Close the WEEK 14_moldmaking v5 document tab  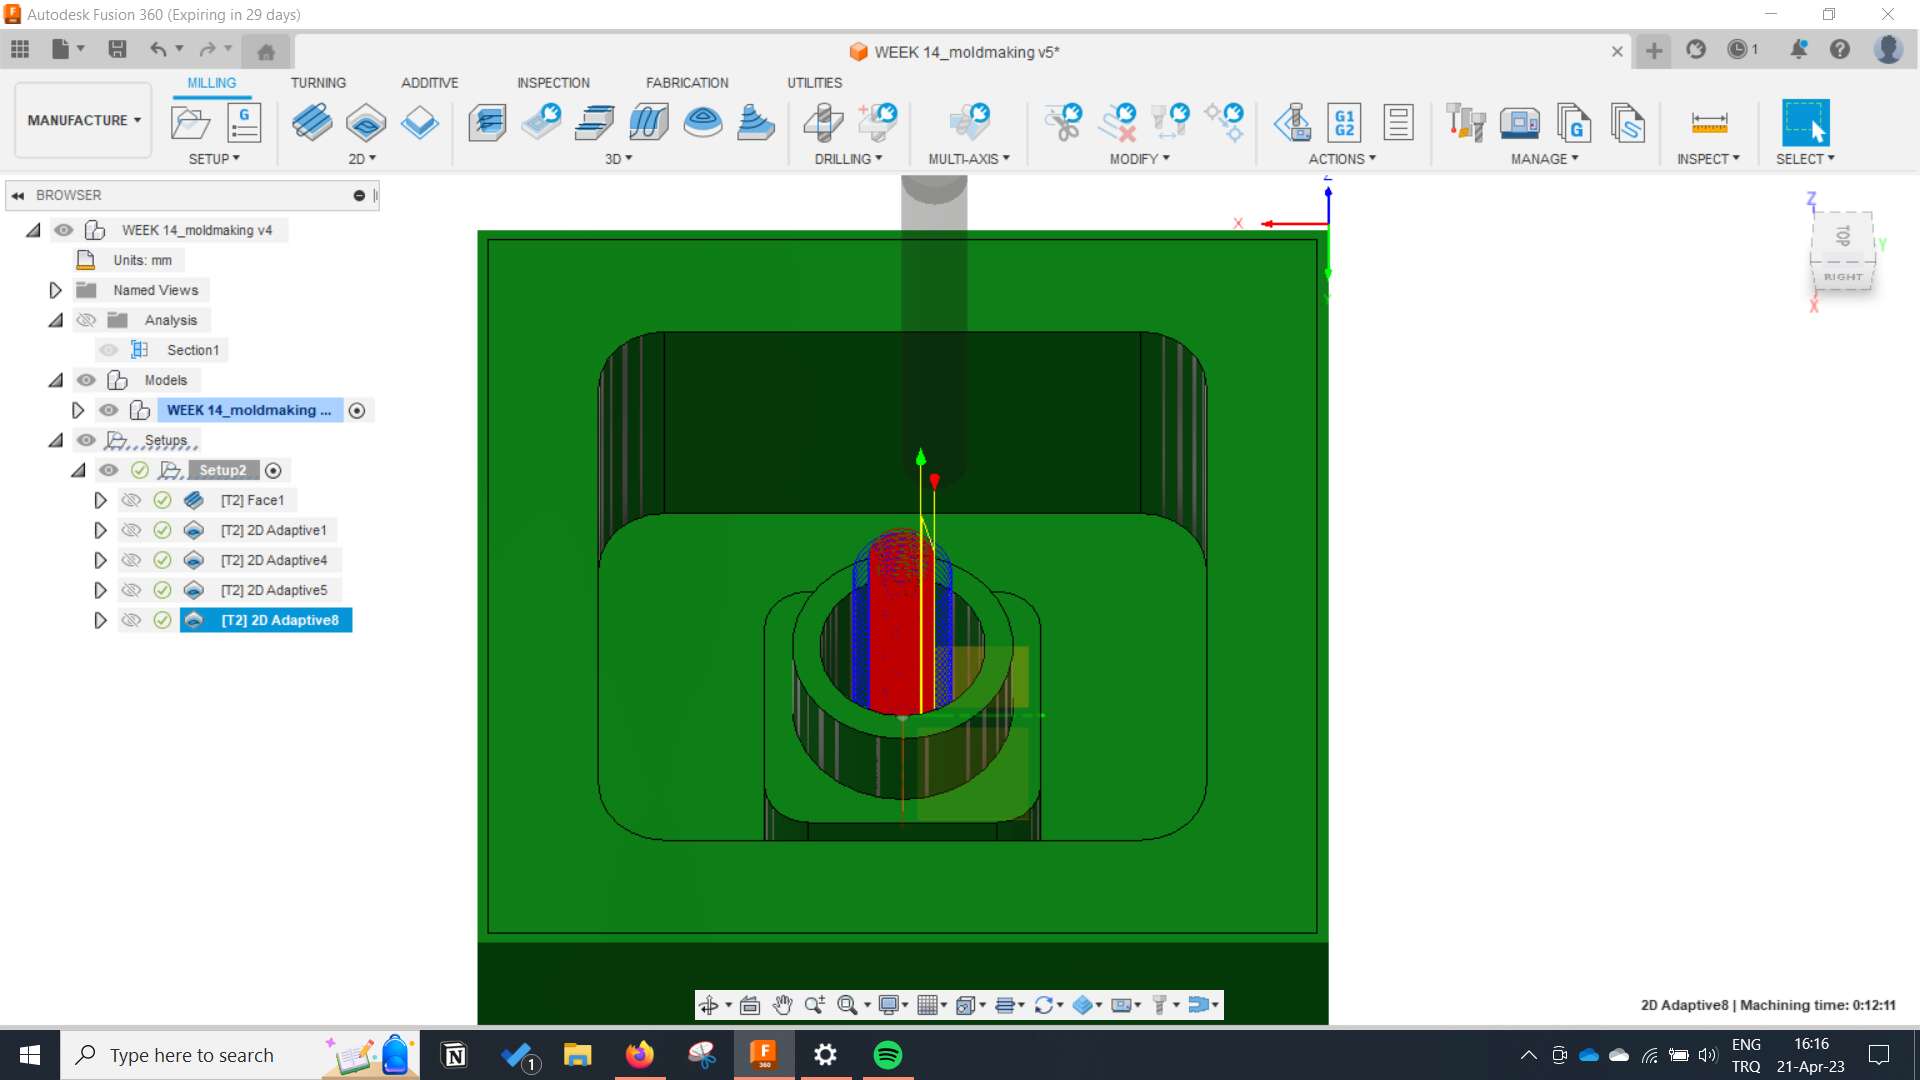point(1617,51)
